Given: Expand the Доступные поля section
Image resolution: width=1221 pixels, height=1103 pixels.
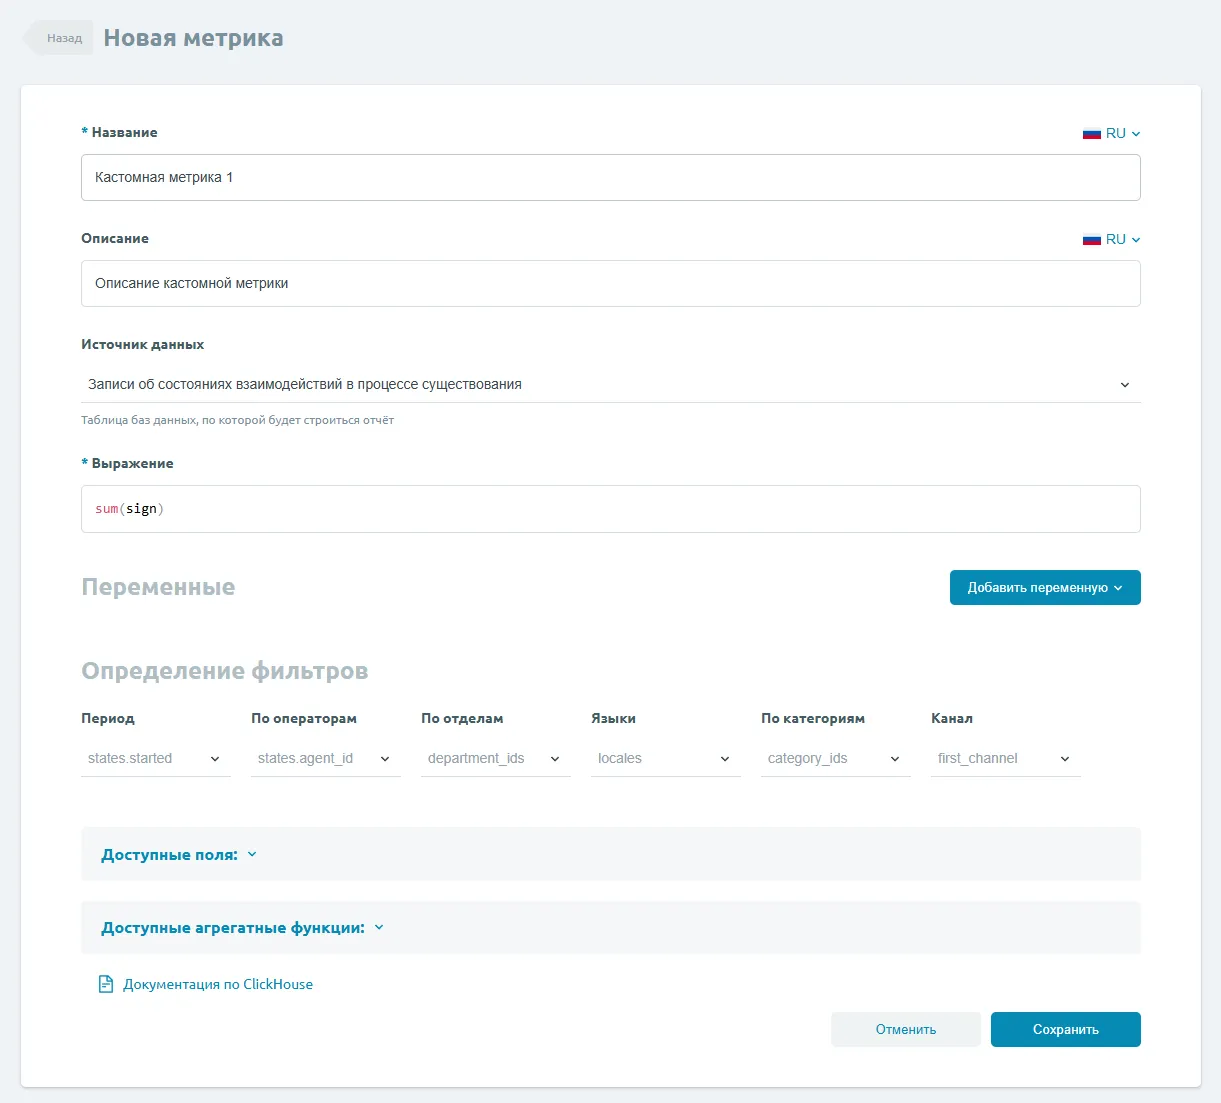Looking at the screenshot, I should point(179,855).
